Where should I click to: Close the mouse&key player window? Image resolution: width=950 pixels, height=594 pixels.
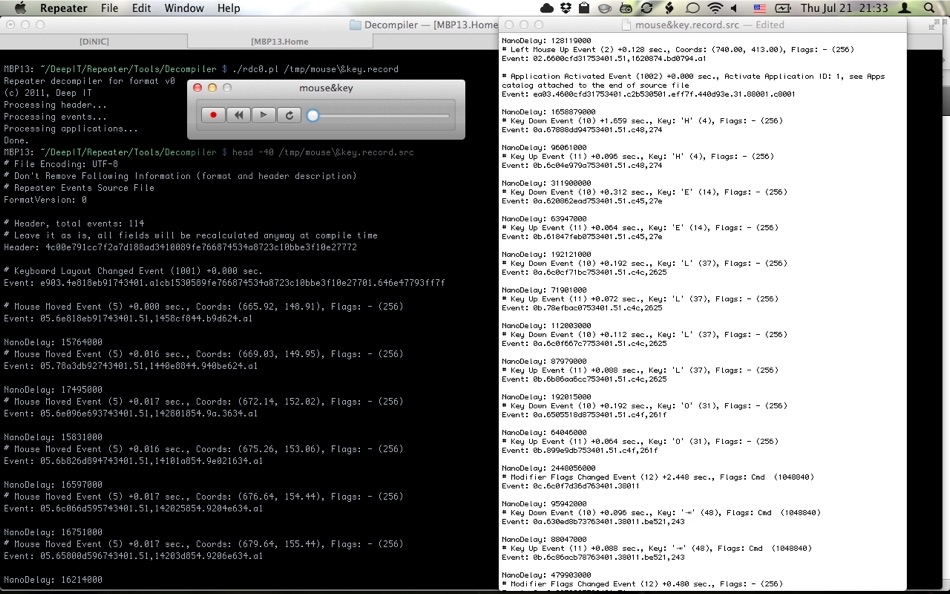click(197, 88)
